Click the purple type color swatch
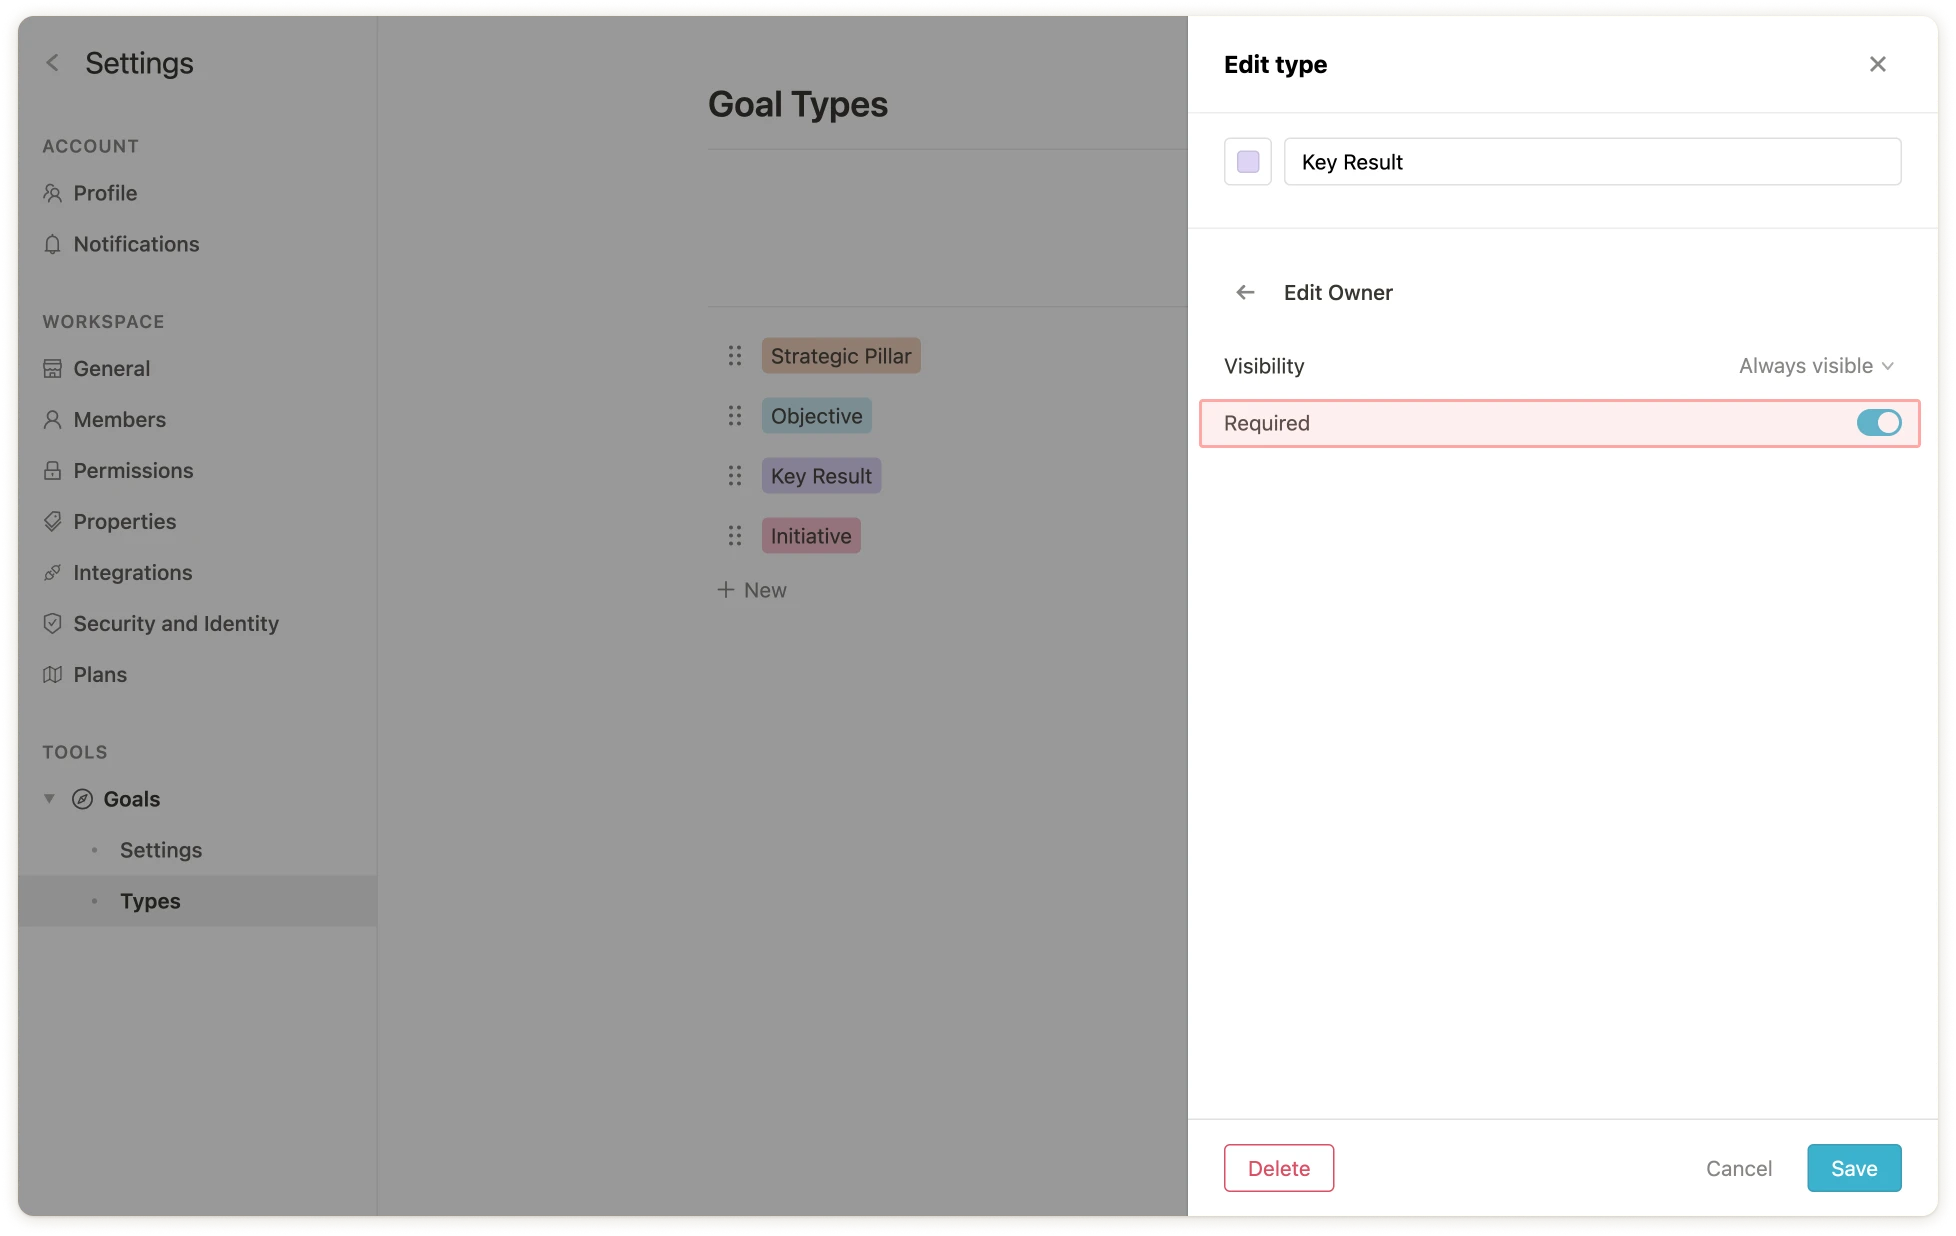The width and height of the screenshot is (1956, 1236). pyautogui.click(x=1247, y=162)
